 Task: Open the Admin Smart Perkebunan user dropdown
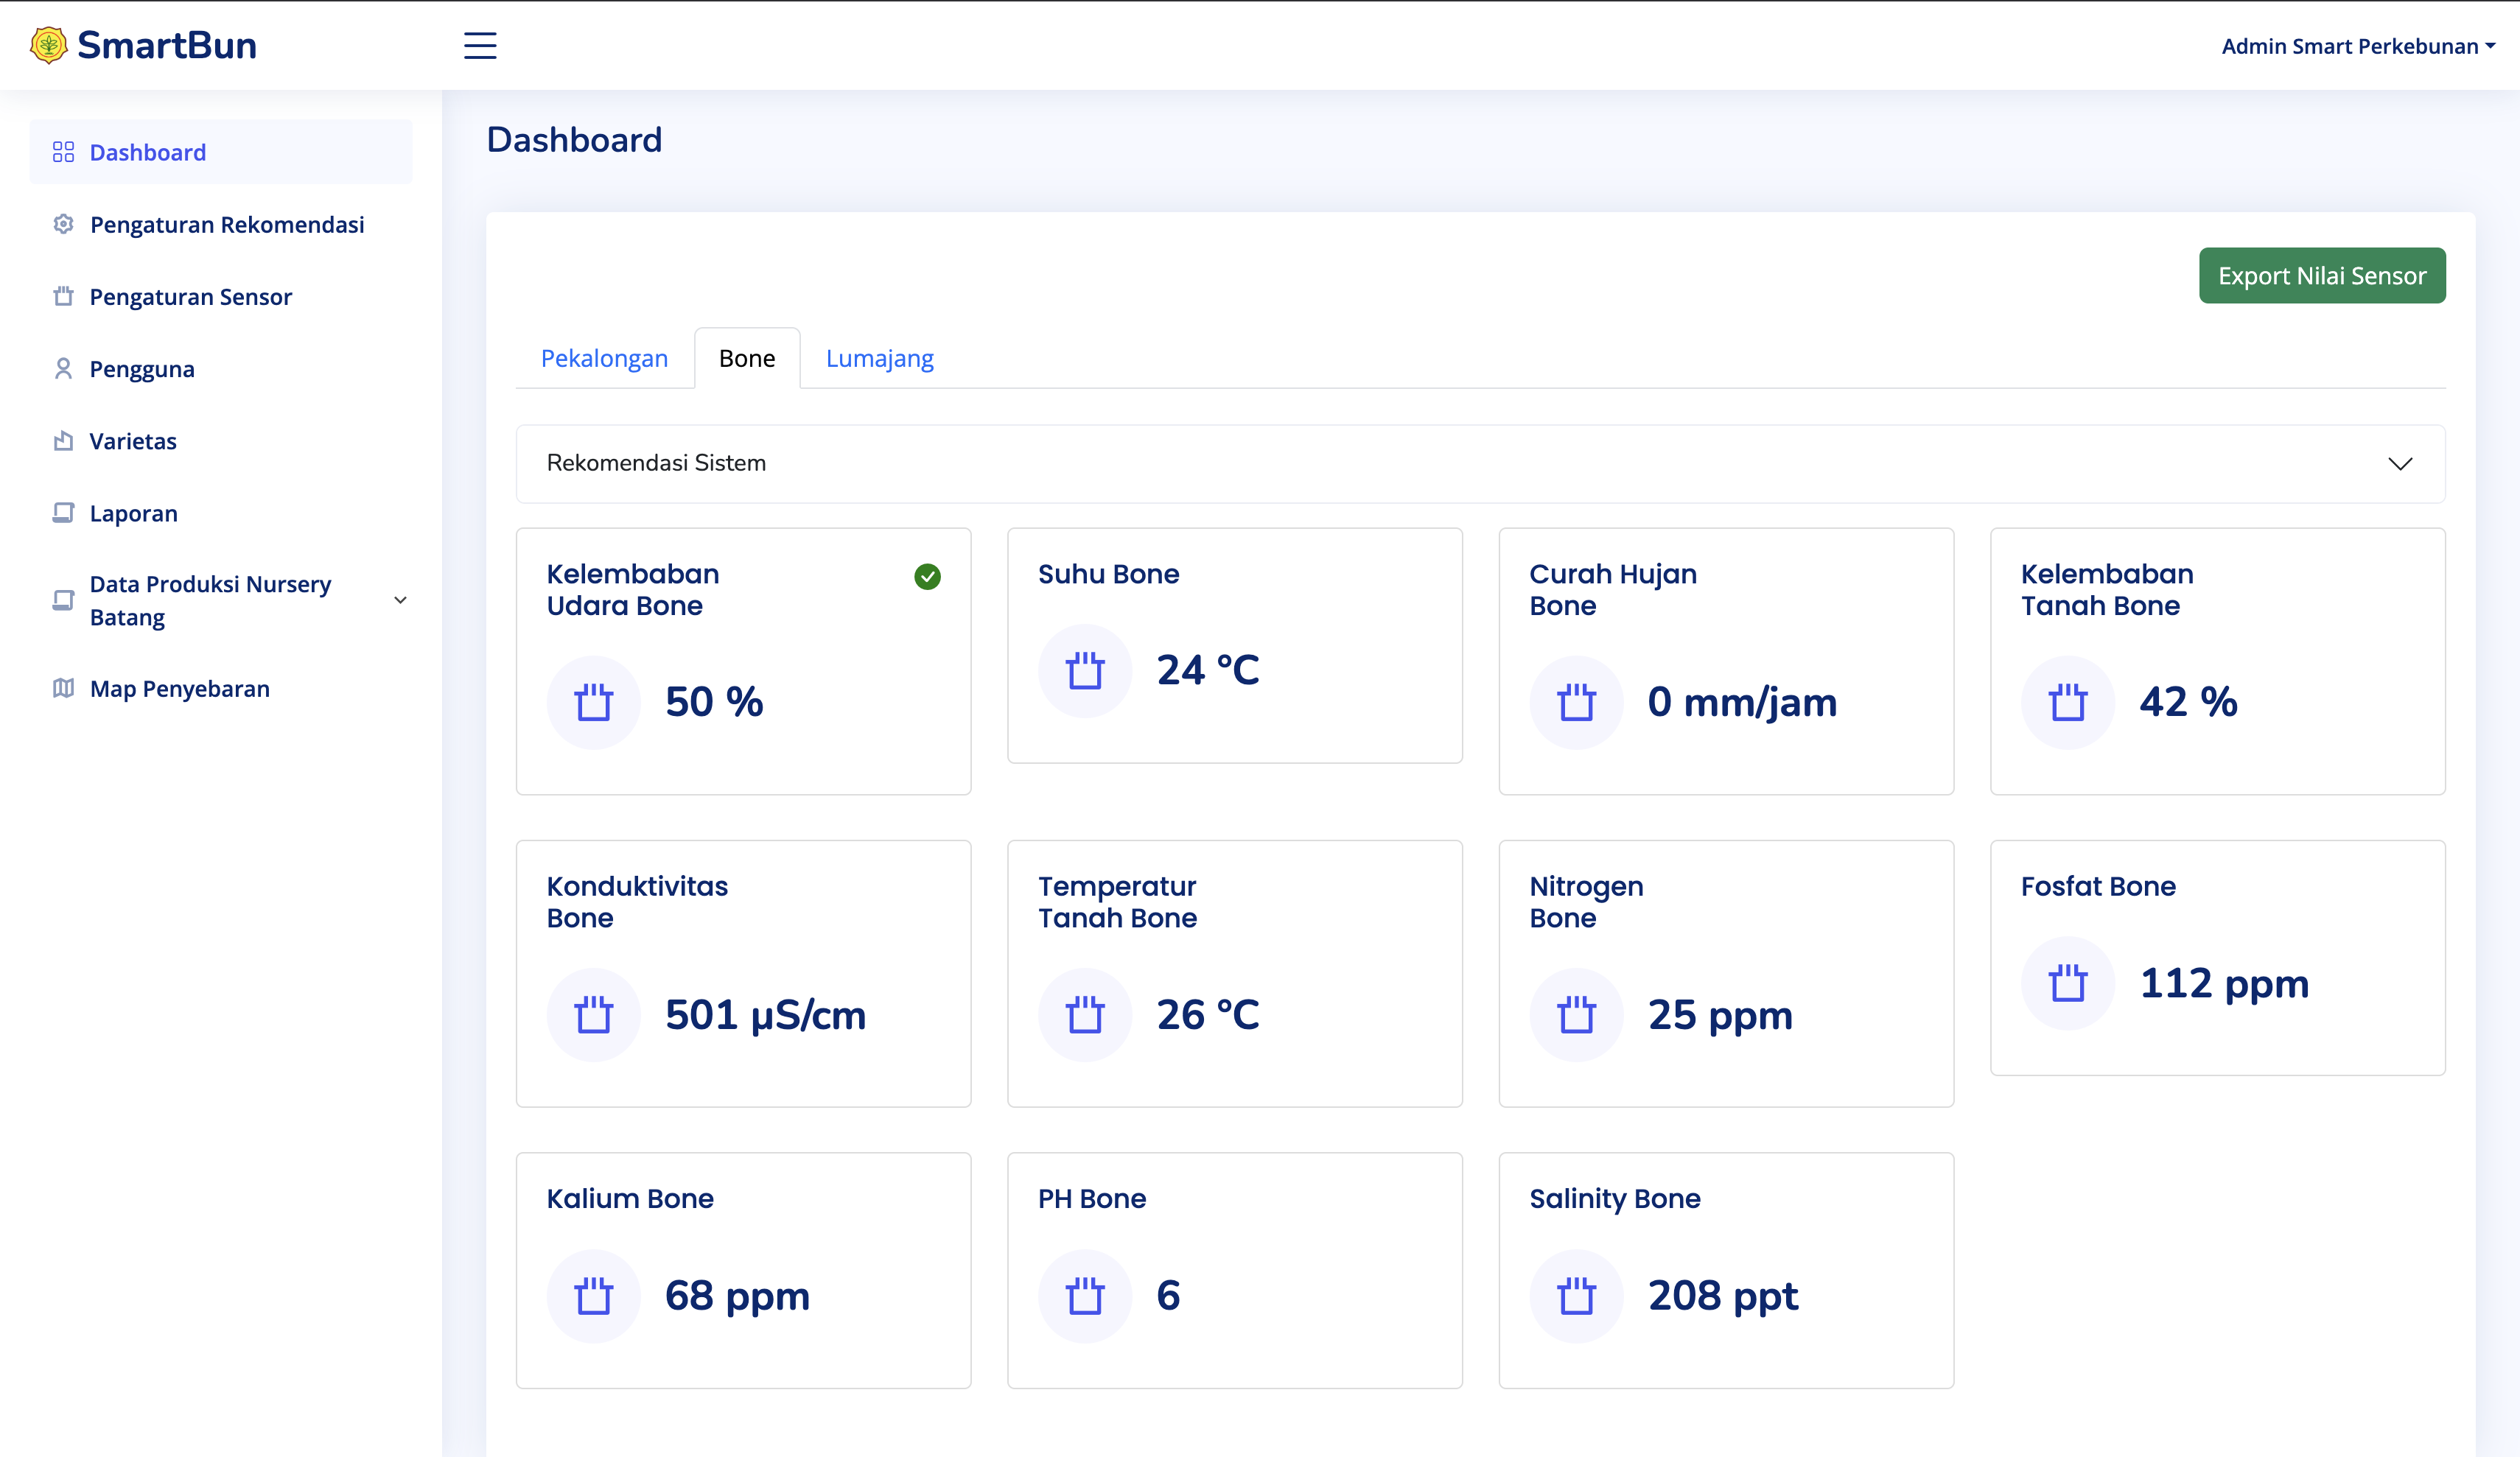(x=2358, y=46)
